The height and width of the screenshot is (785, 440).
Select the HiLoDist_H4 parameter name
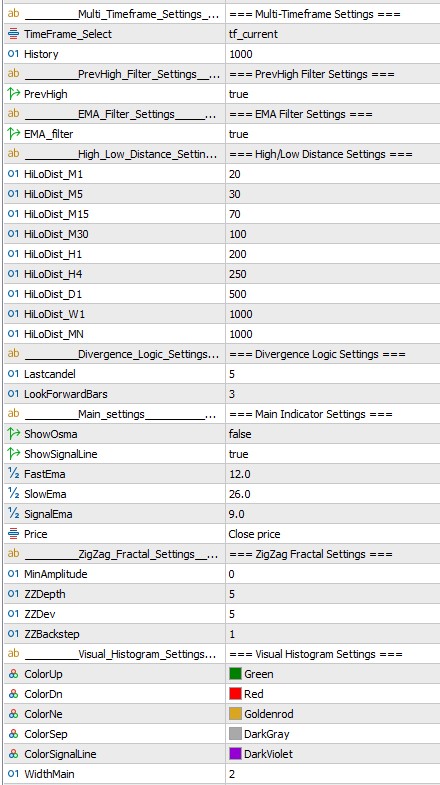(53, 274)
